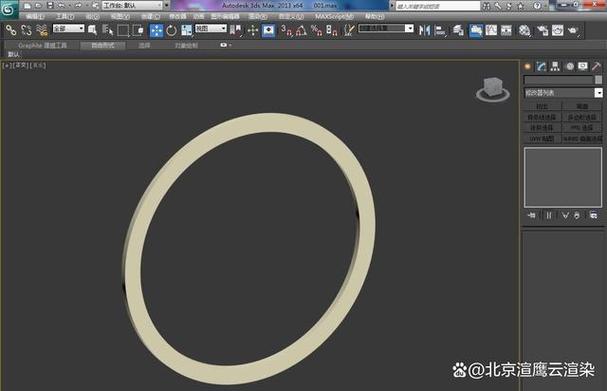This screenshot has height=391, width=607.
Task: Click the object color swatch beside name field
Action: click(x=598, y=80)
